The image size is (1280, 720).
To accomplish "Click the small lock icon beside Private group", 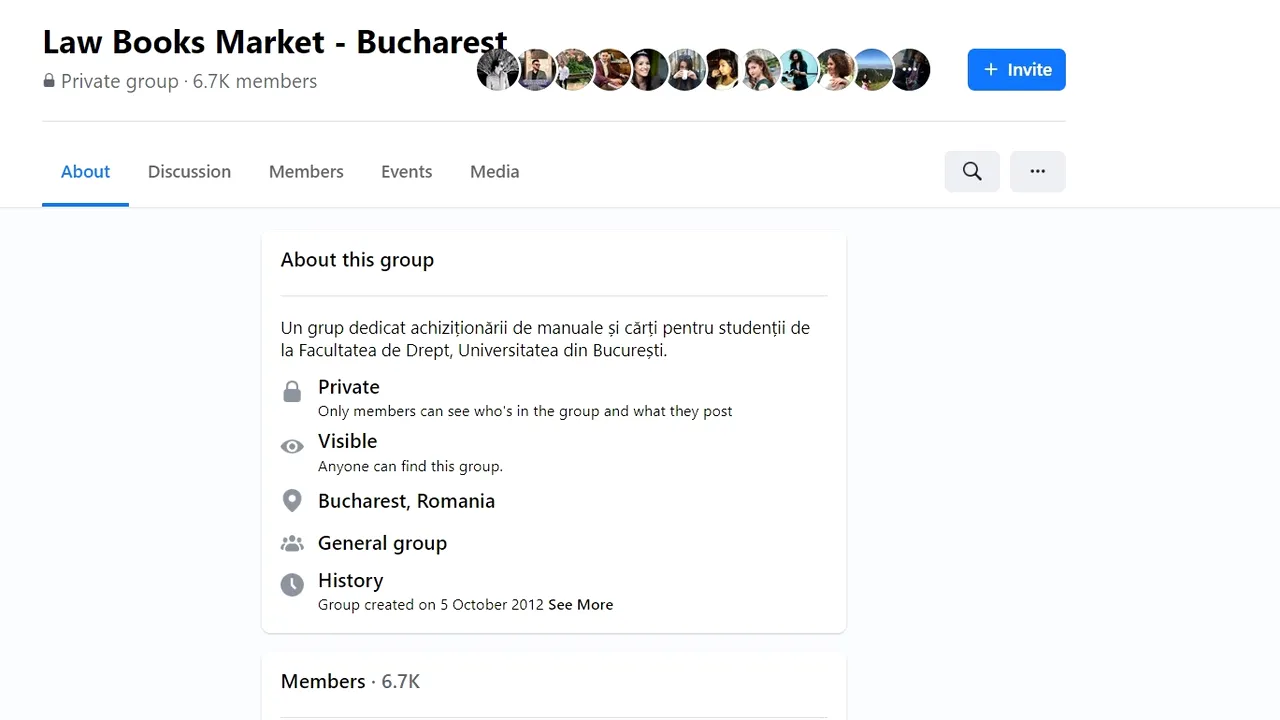I will tap(49, 81).
